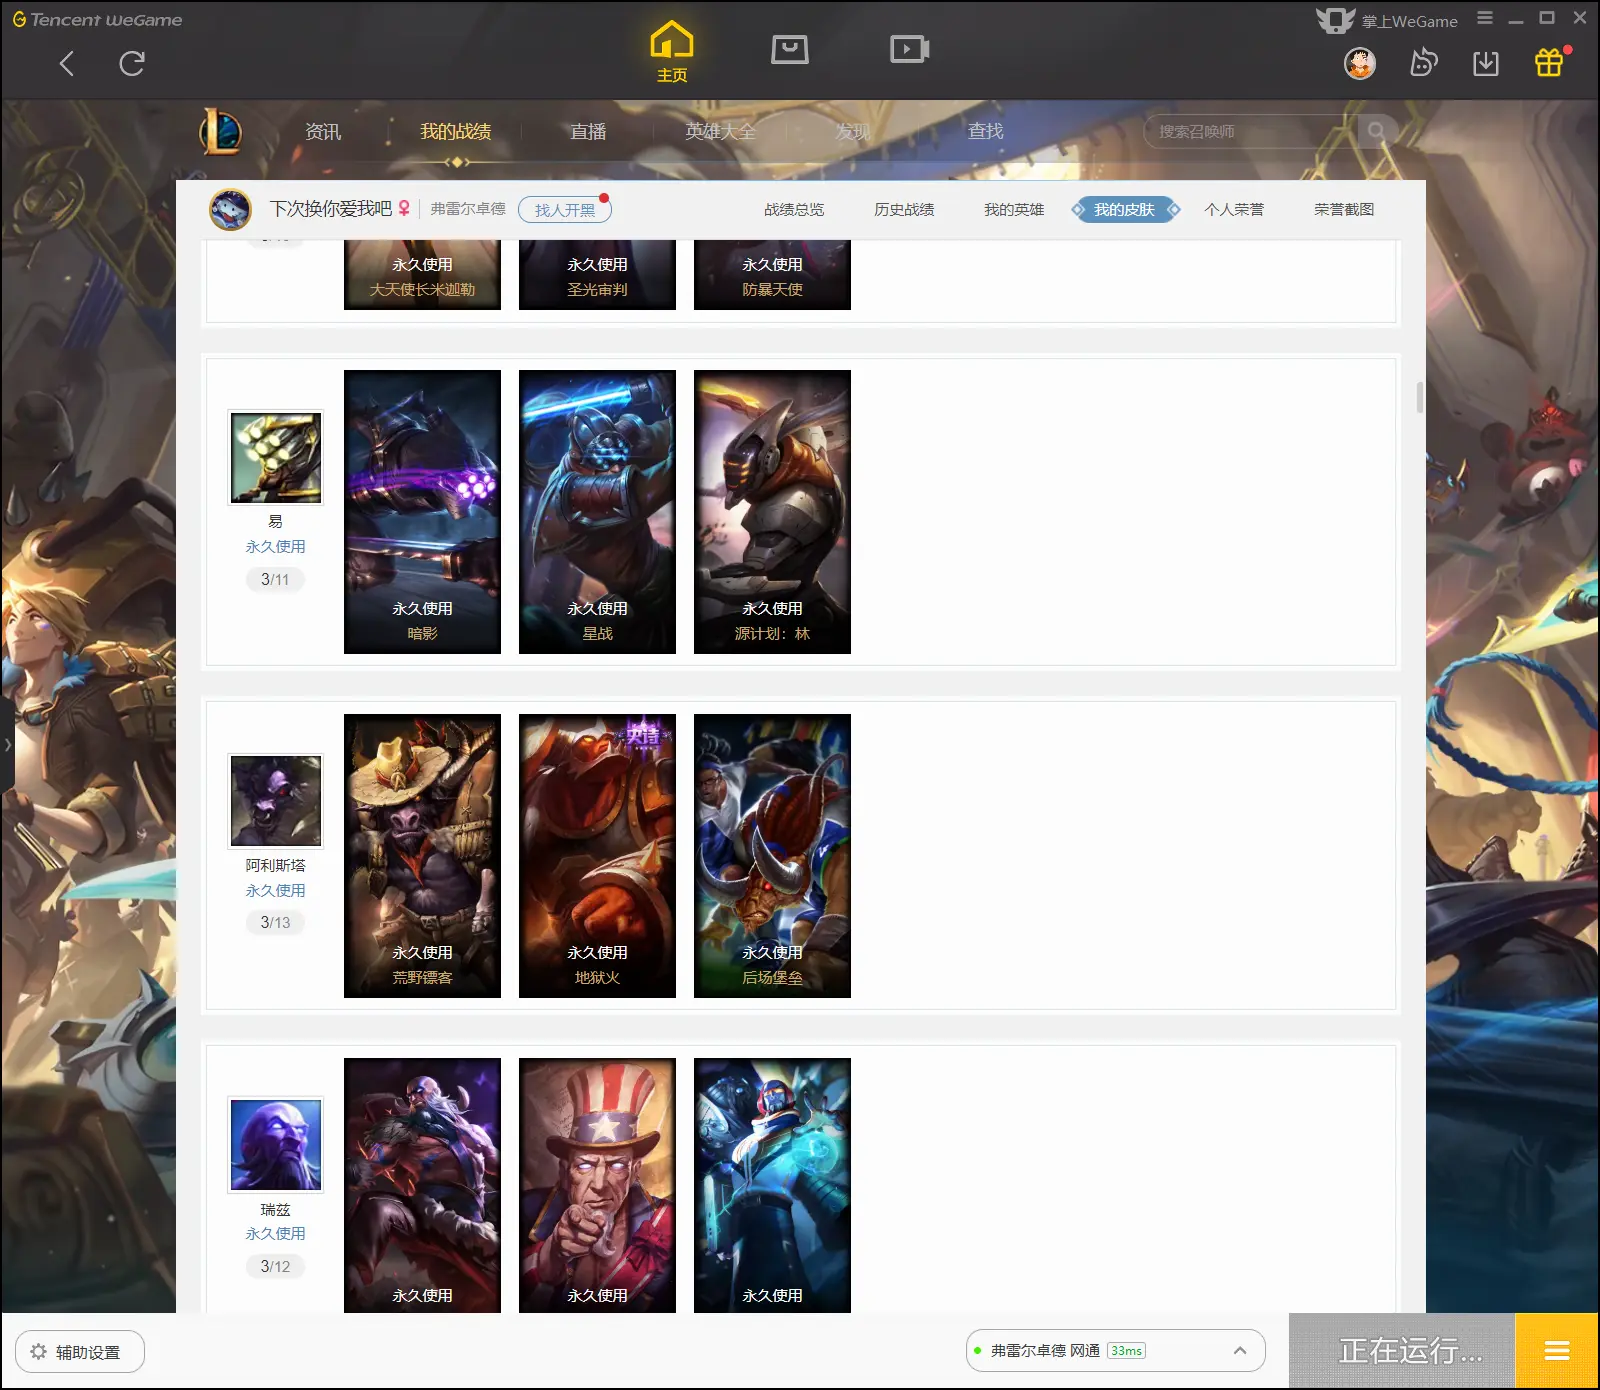This screenshot has width=1600, height=1390.
Task: Click the 3/13 skin count badge
Action: [275, 922]
